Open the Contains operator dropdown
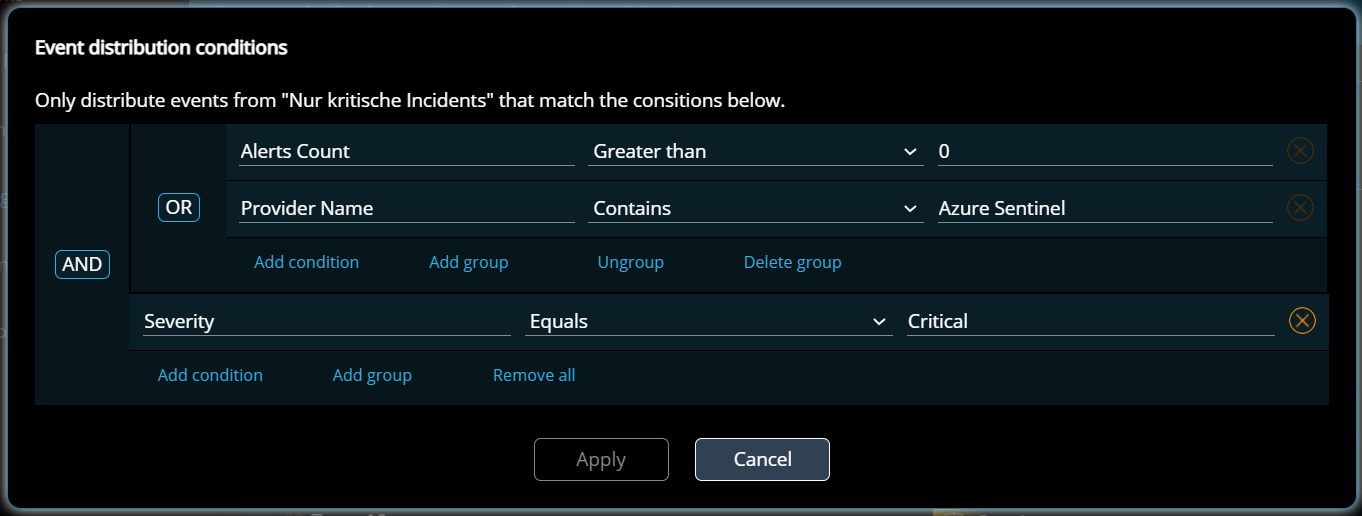The image size is (1362, 516). (x=756, y=209)
